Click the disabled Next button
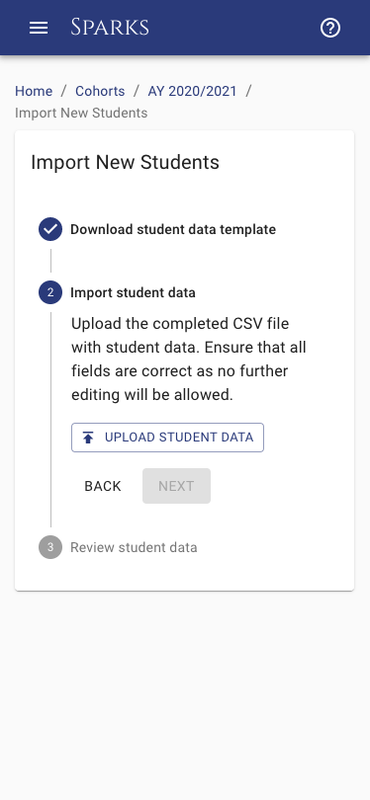 (176, 486)
